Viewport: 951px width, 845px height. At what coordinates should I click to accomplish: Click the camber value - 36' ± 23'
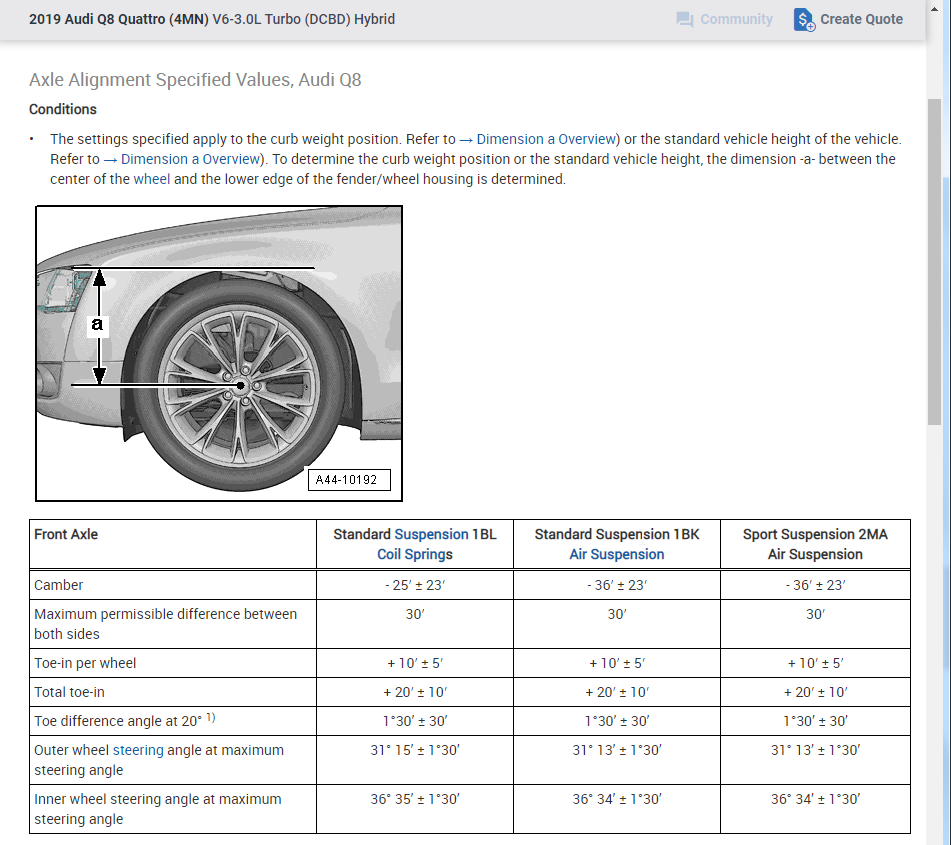[x=616, y=585]
